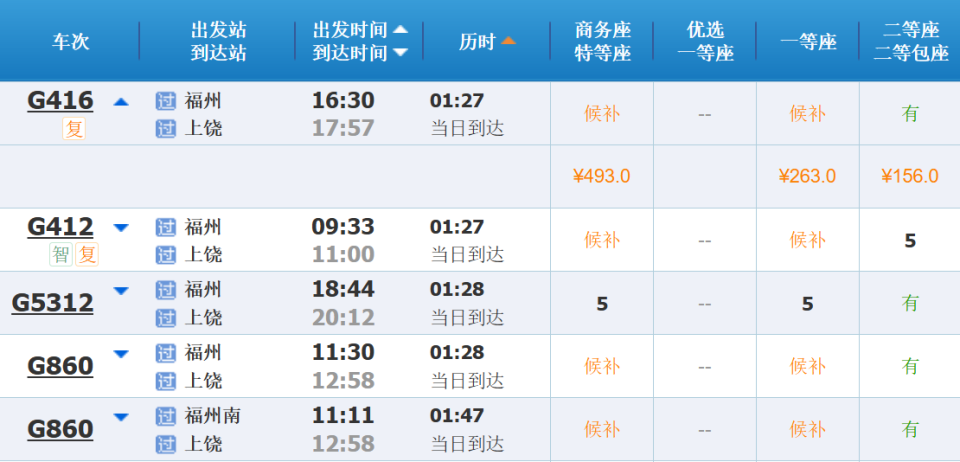This screenshot has width=960, height=462.
Task: Expand the G5312 train details arrow
Action: tap(121, 291)
